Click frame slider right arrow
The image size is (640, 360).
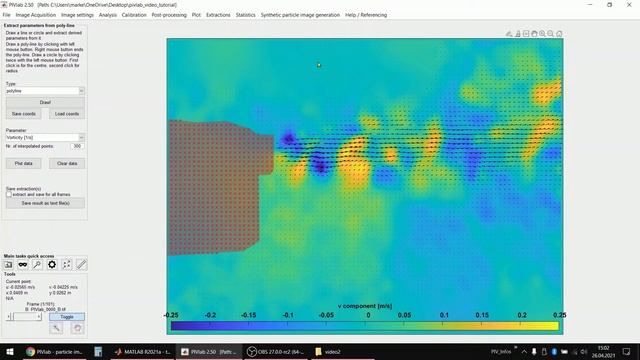coord(39,317)
